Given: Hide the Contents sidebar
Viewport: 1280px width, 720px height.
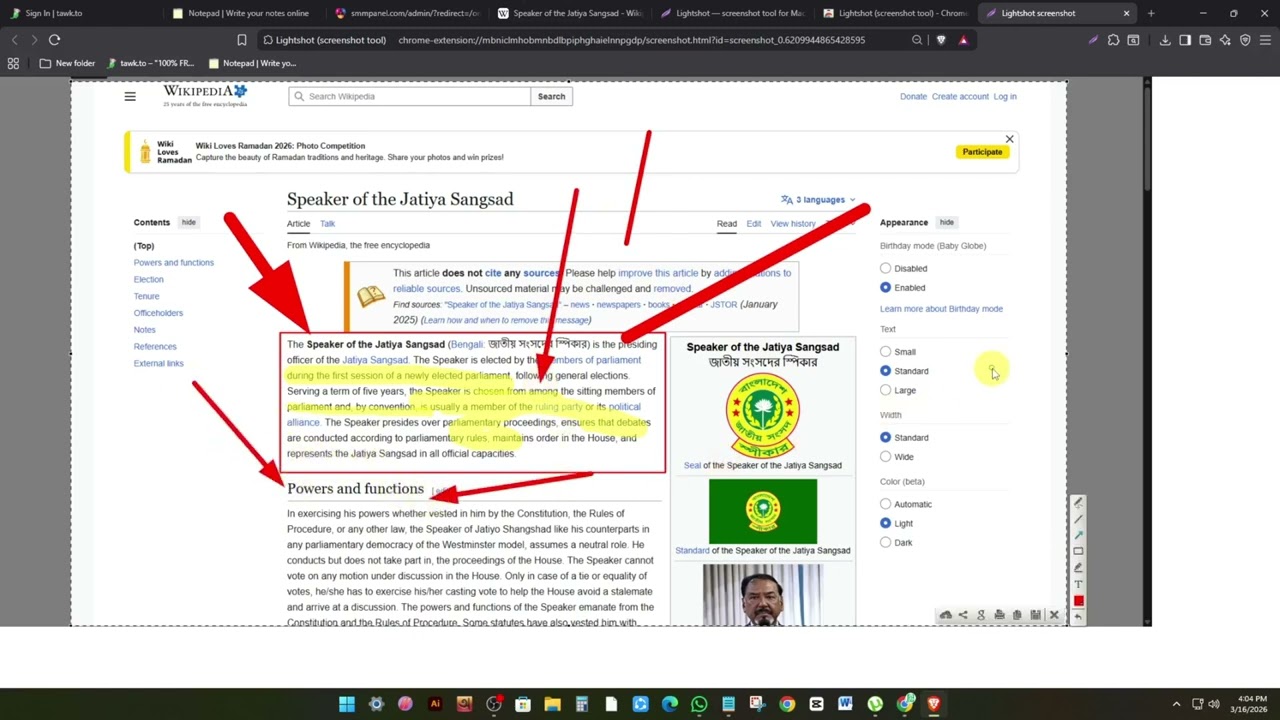Looking at the screenshot, I should (x=188, y=222).
